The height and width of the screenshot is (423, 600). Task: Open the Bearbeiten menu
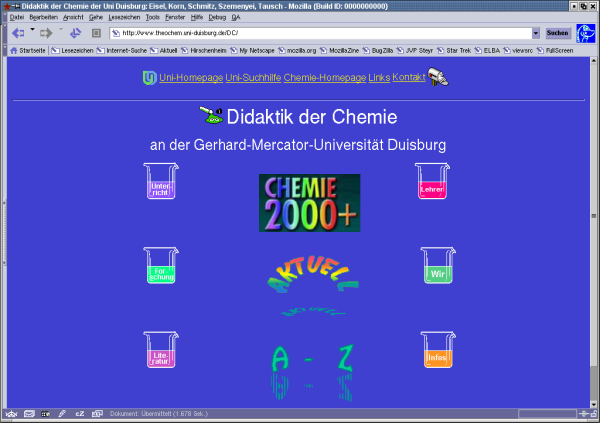[43, 17]
